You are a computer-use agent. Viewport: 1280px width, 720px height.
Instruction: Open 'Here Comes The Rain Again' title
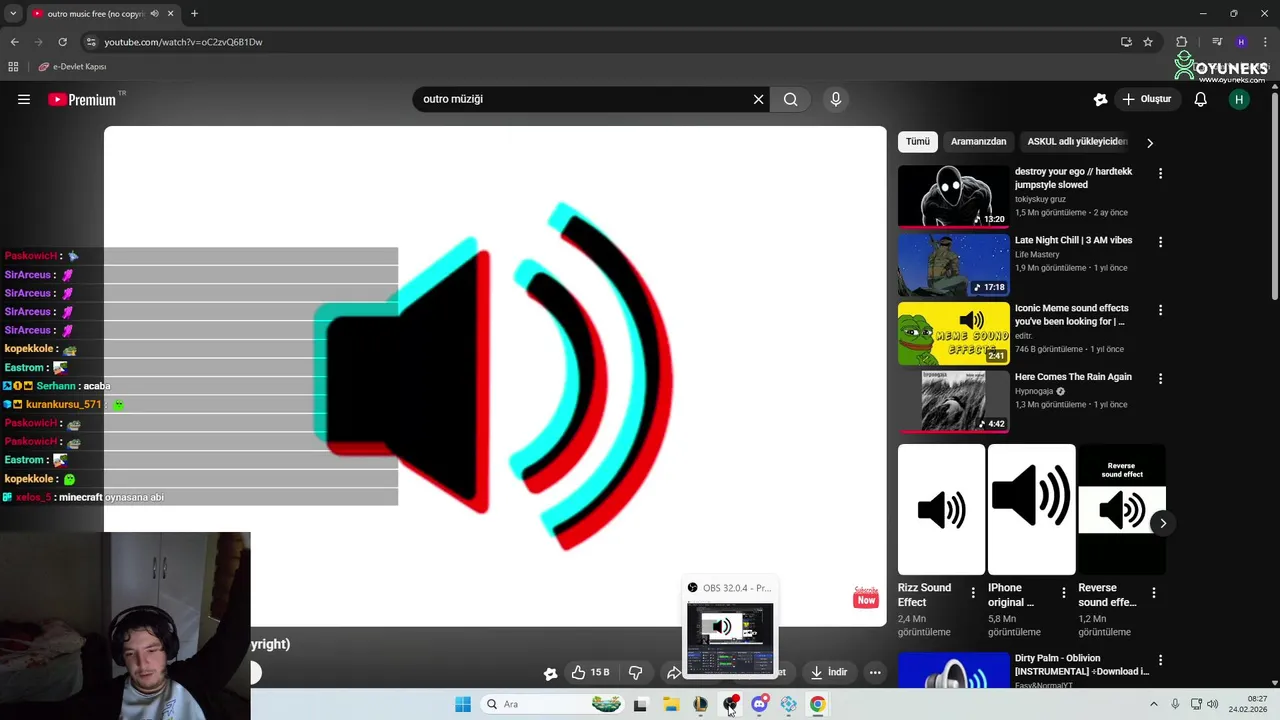[1073, 377]
